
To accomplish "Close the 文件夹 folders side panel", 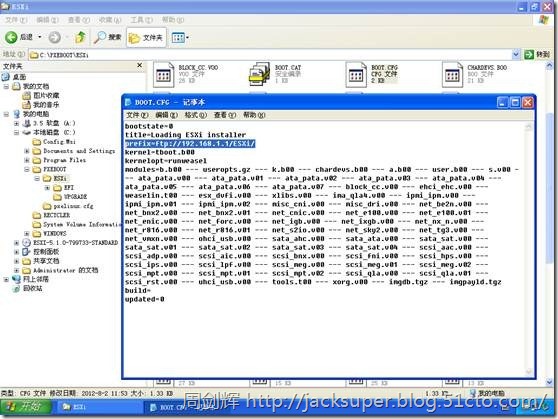I will pos(140,66).
